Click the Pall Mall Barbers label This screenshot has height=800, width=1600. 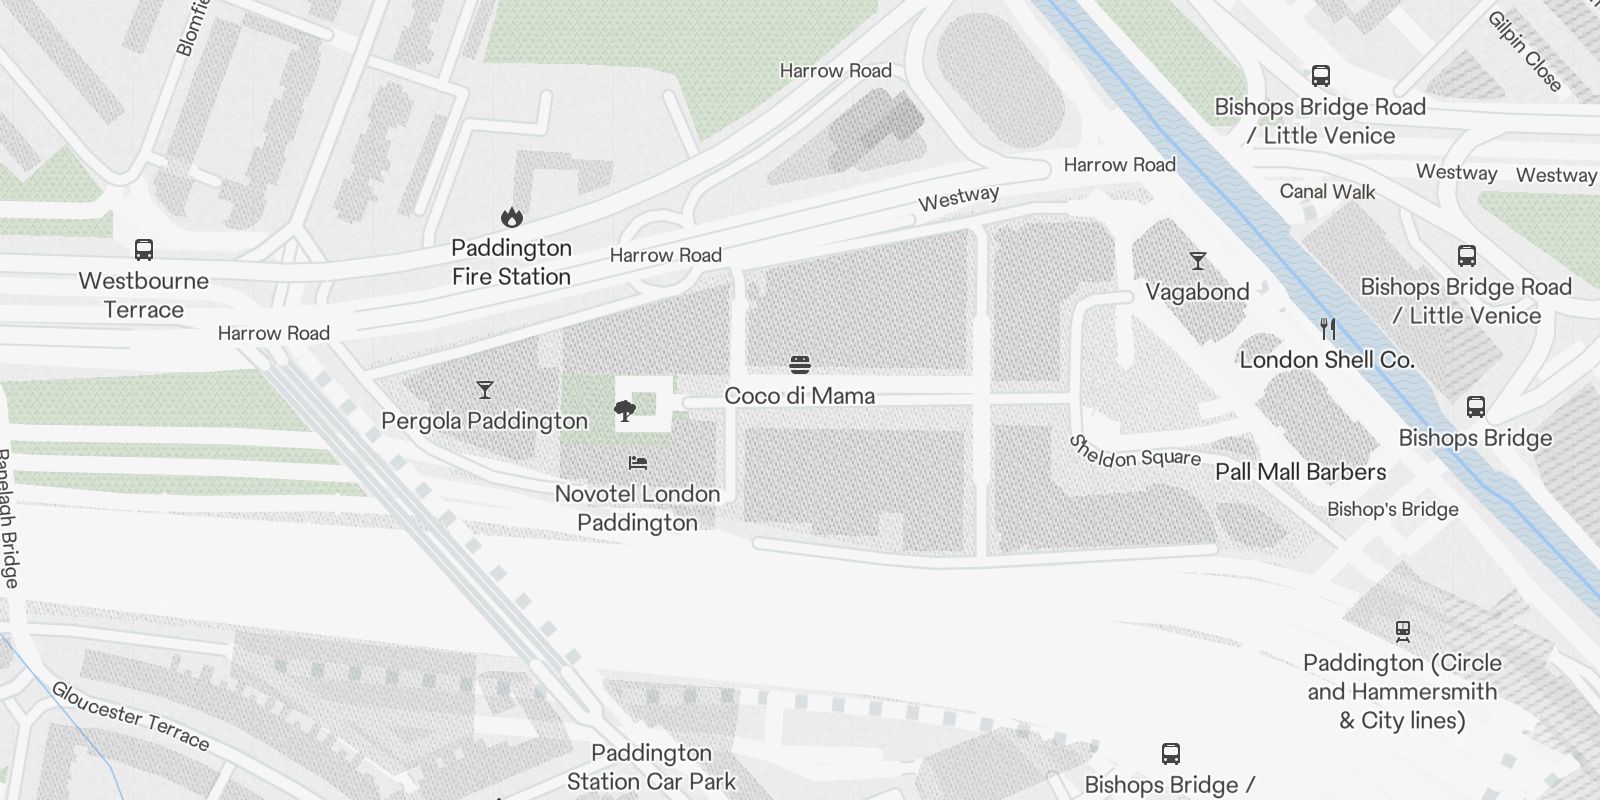pos(1301,472)
